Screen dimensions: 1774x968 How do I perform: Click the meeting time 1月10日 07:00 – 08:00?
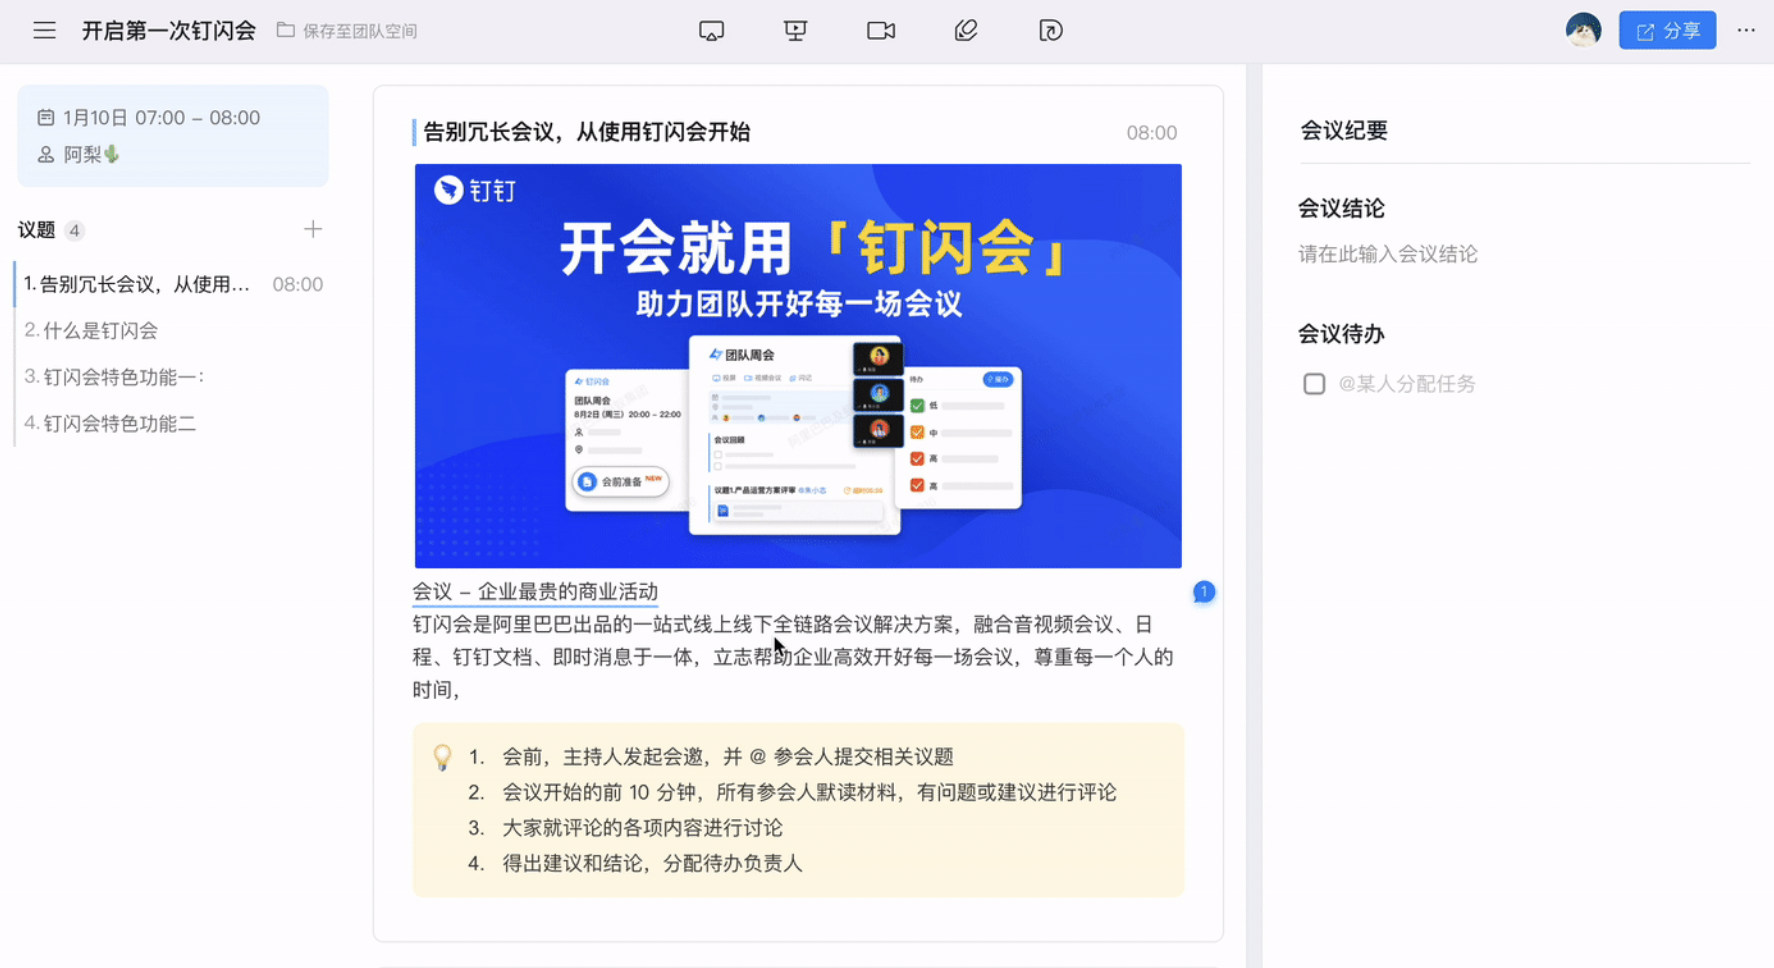click(161, 118)
